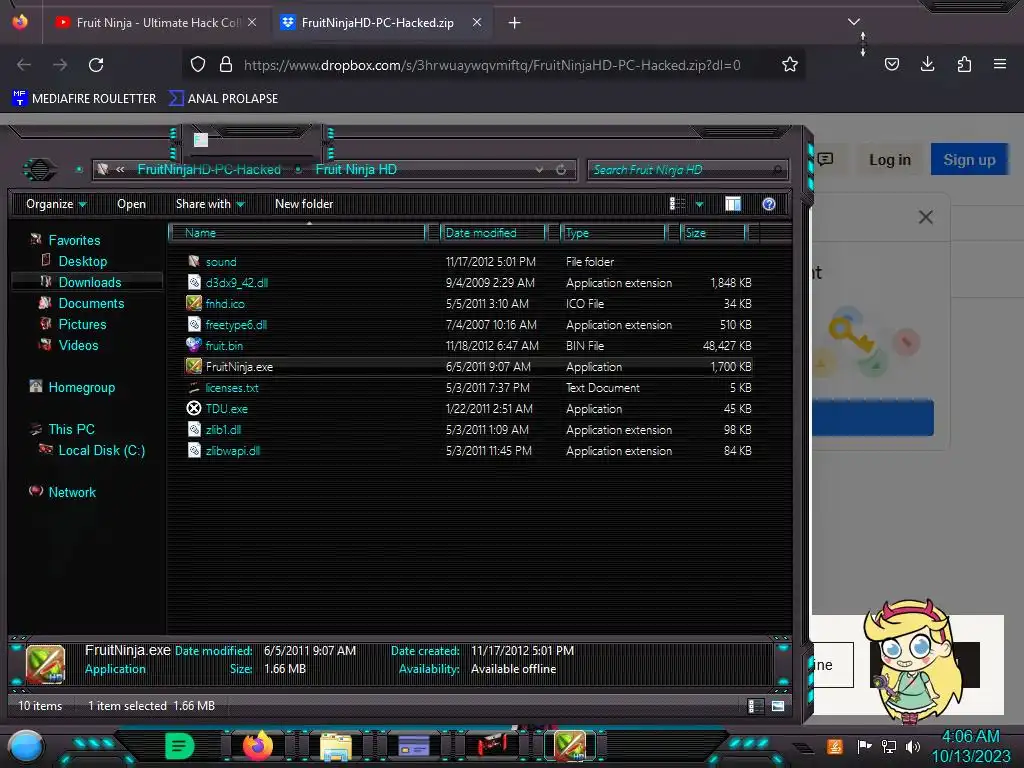Click the volume speaker tray icon

coord(913,746)
